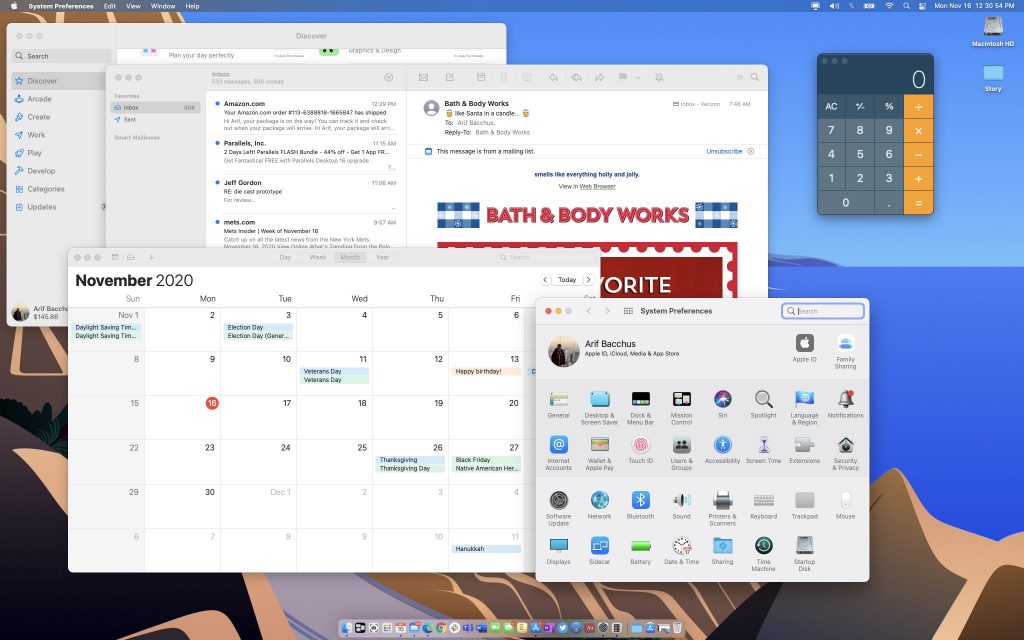Image resolution: width=1024 pixels, height=640 pixels.
Task: Click the Get Mail envelope icon in Mail
Action: (423, 77)
